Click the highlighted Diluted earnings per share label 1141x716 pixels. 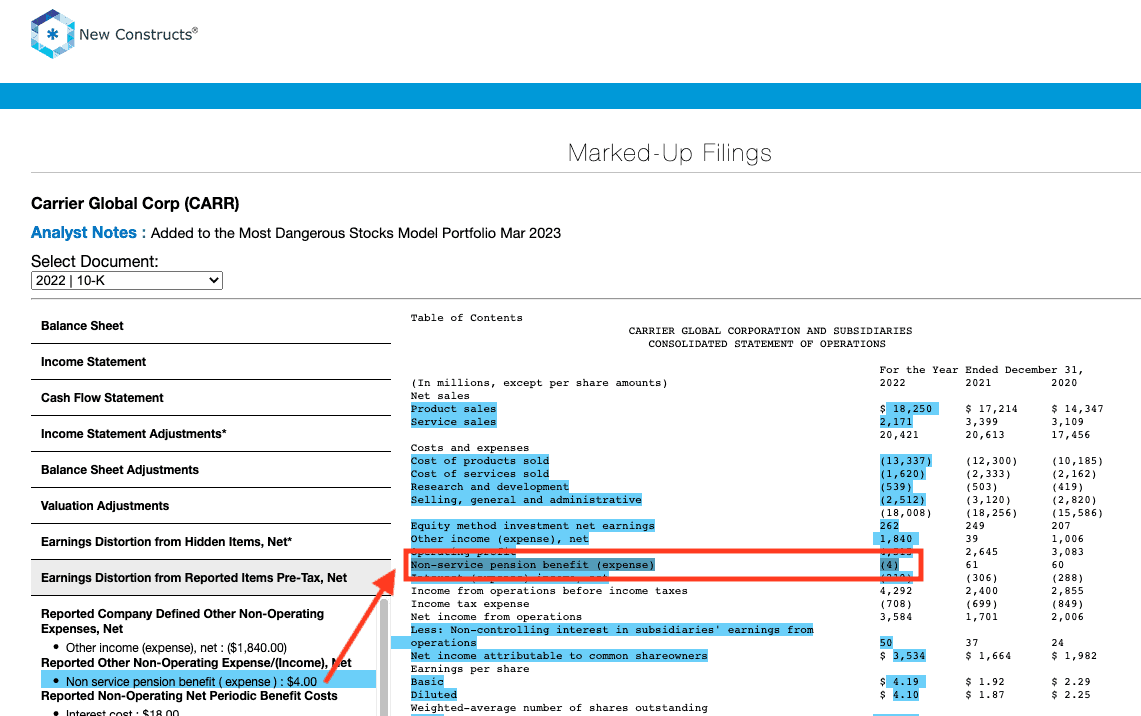click(434, 696)
